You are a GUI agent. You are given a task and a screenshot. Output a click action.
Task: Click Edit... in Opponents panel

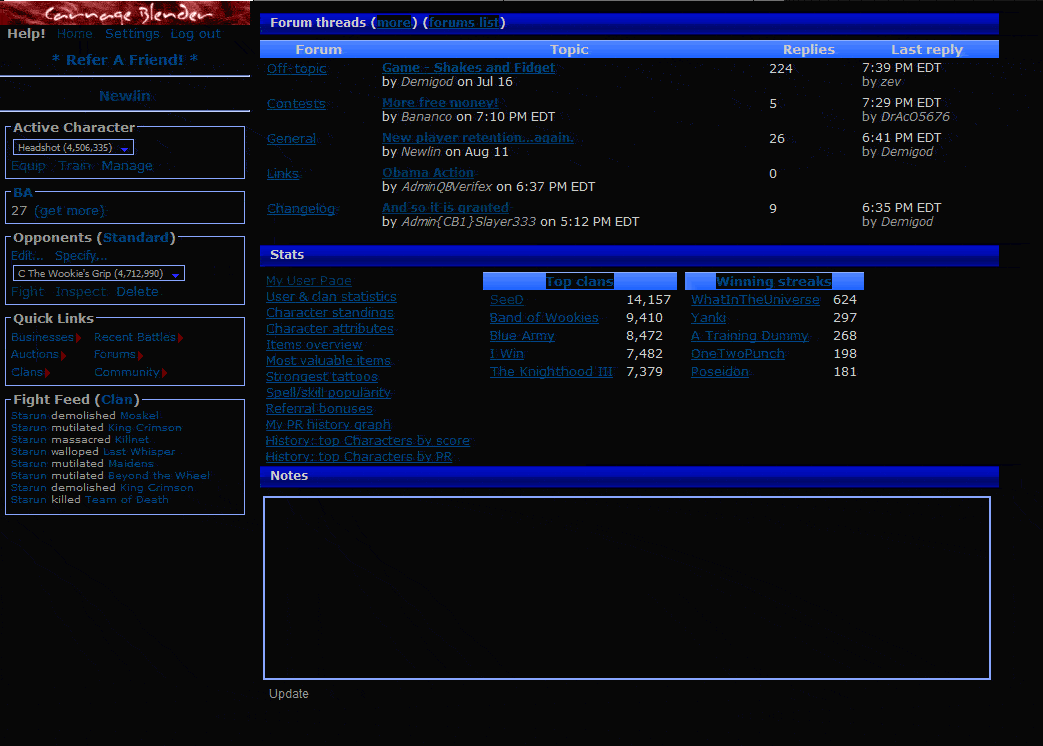(27, 255)
